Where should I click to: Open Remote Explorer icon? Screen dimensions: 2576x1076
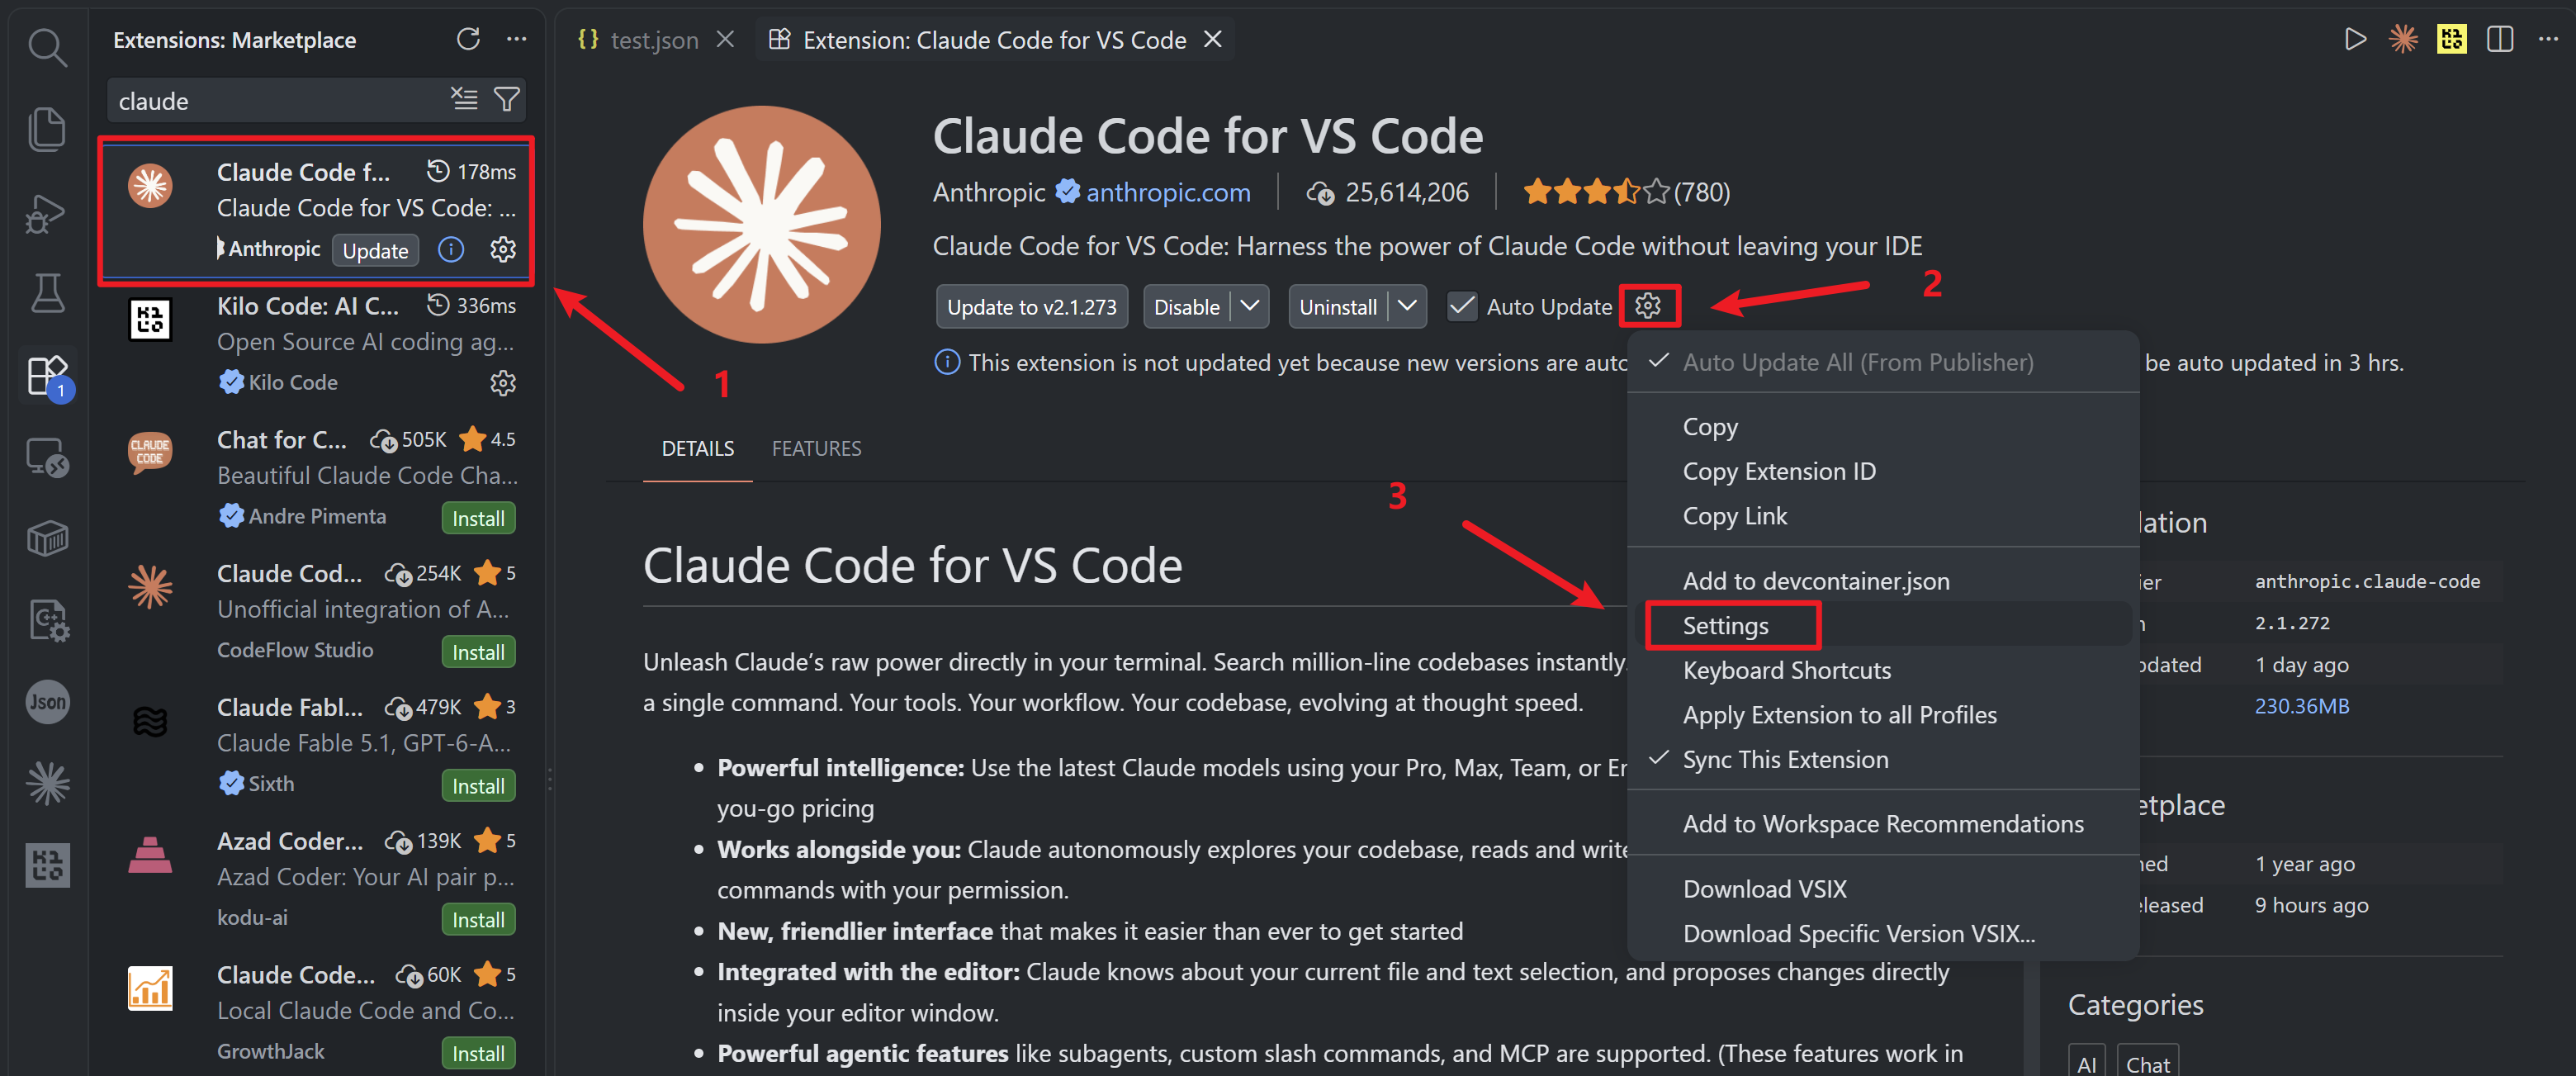(x=47, y=458)
